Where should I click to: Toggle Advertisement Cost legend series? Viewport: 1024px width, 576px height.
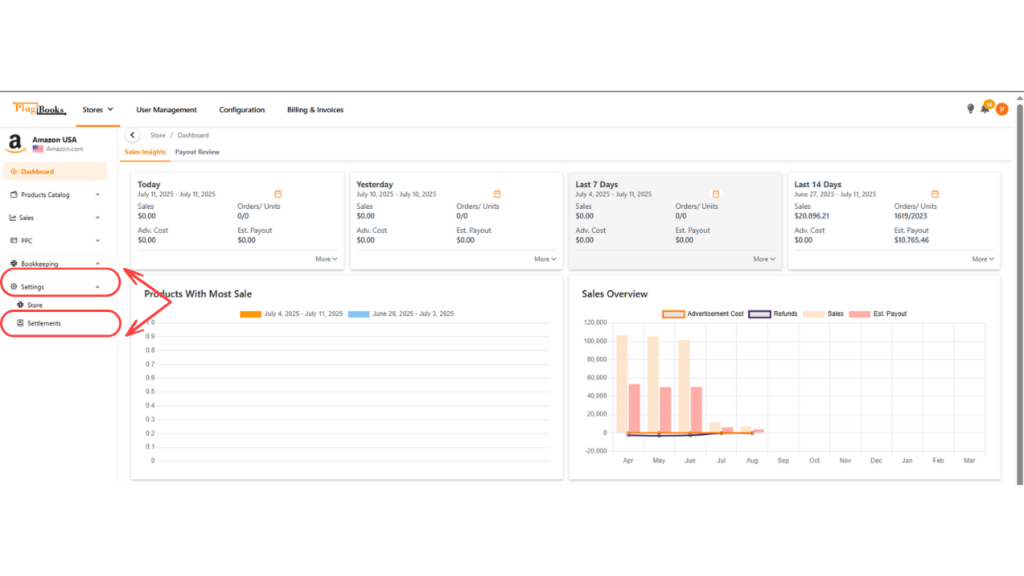(703, 314)
